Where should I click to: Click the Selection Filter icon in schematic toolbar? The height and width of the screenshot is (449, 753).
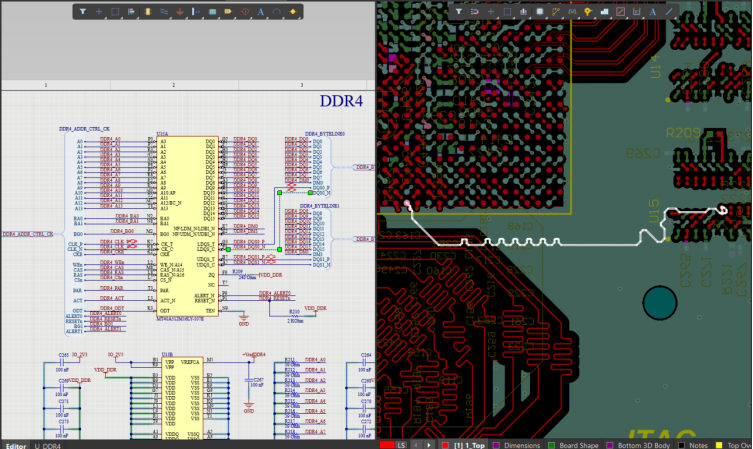point(83,12)
